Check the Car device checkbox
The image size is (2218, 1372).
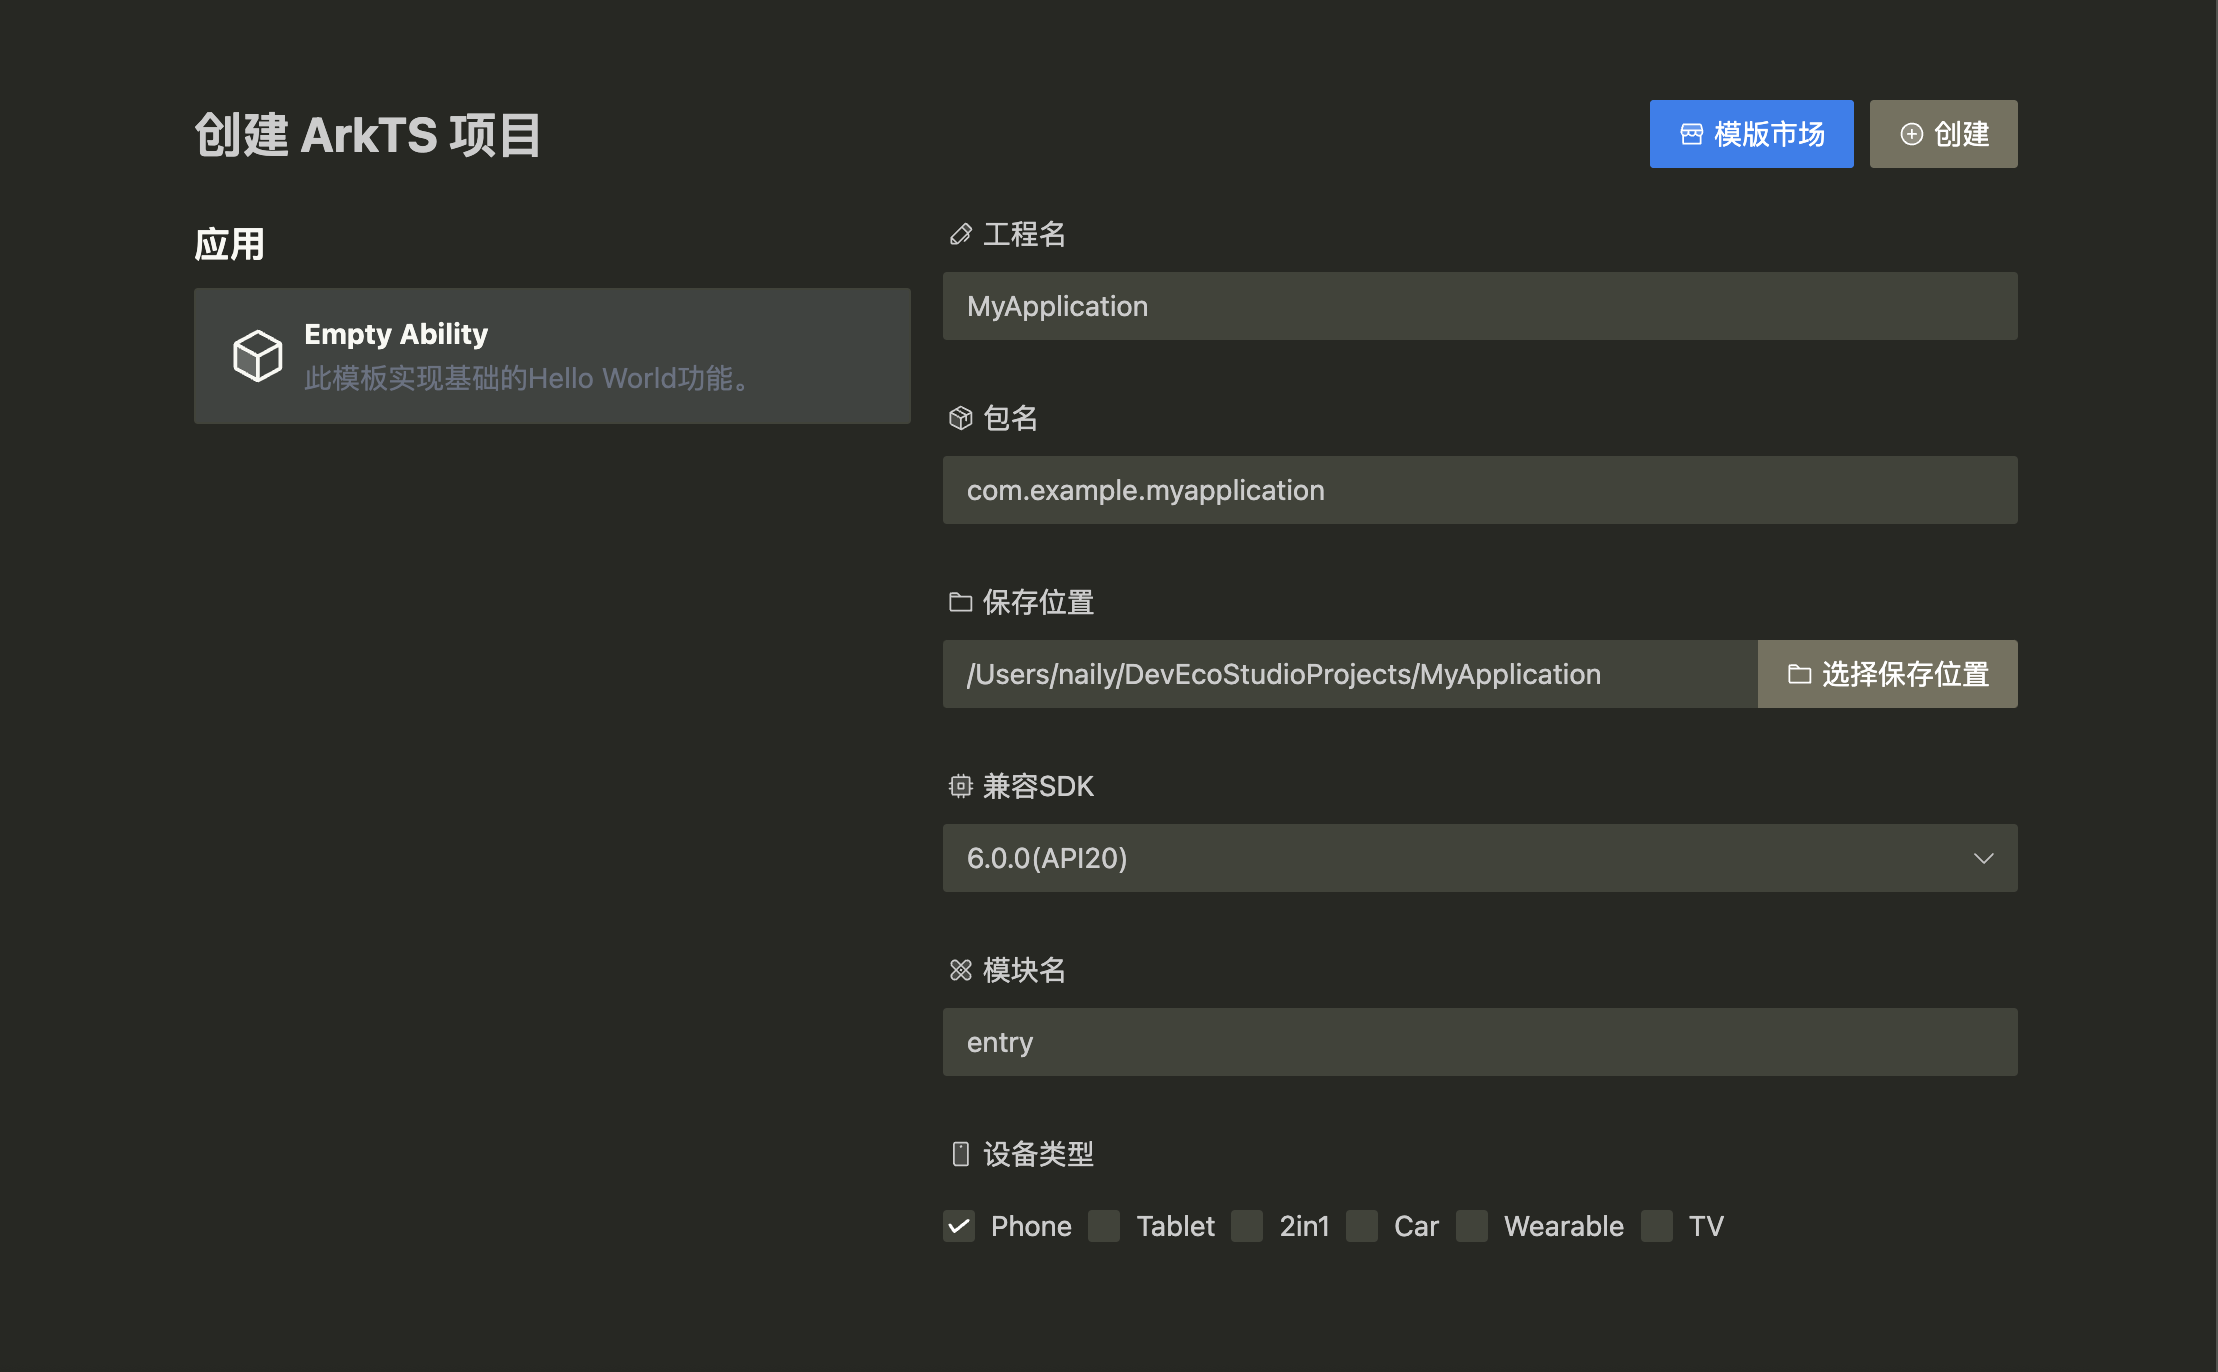click(x=1362, y=1226)
